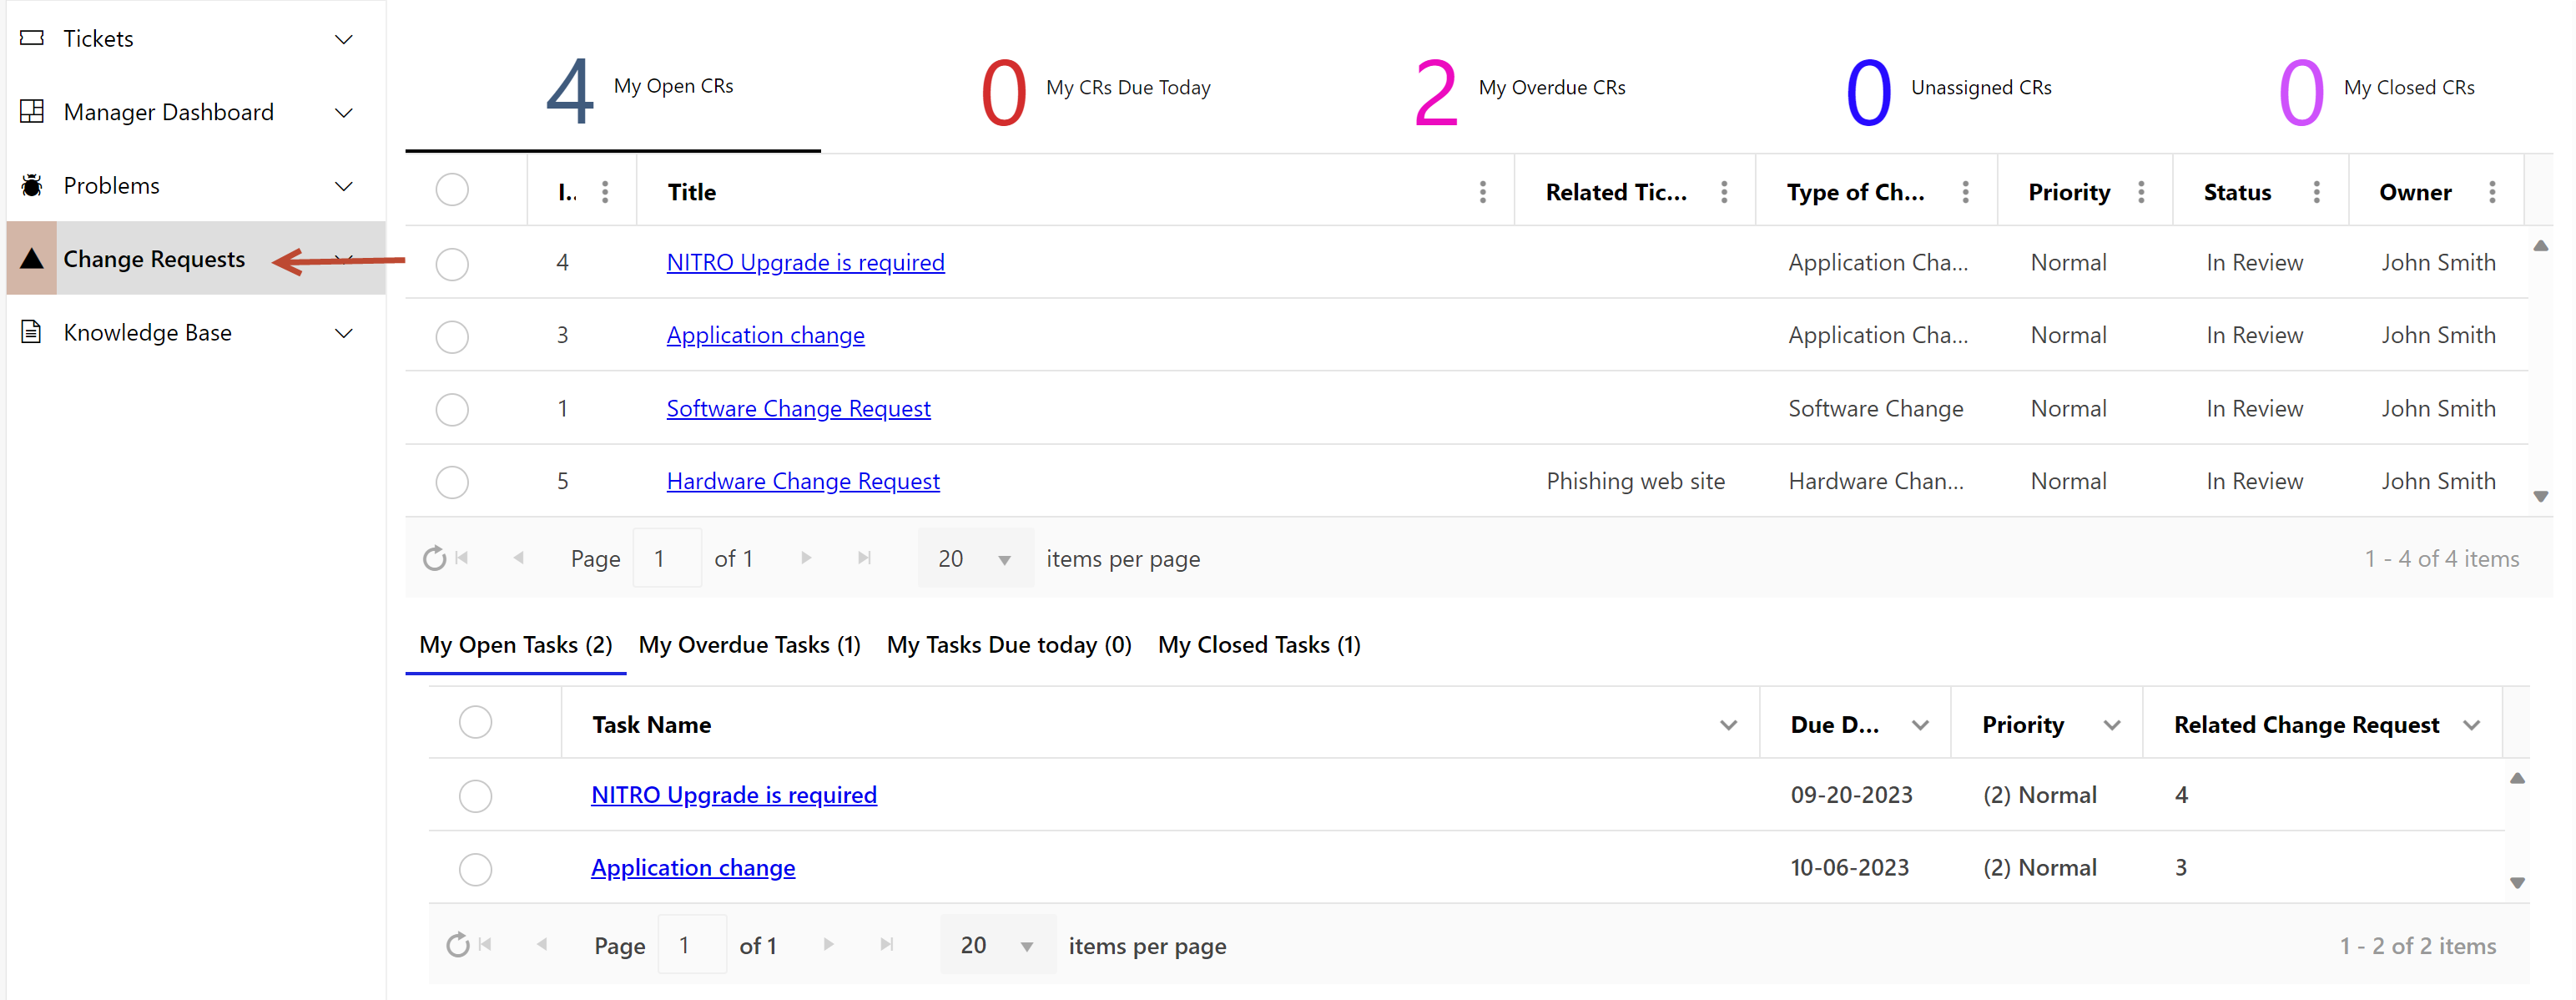Refresh the tasks grid at bottom
Screen dimensions: 2576x1000
pyautogui.click(x=457, y=945)
